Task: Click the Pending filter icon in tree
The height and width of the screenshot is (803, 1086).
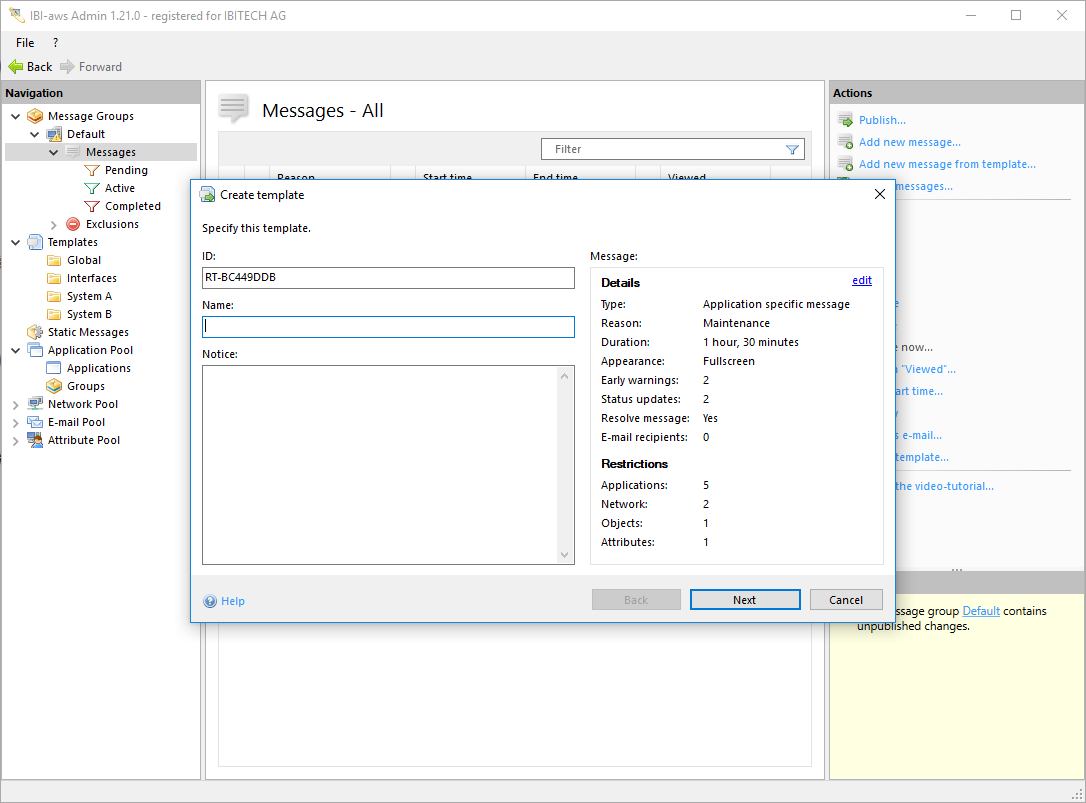Action: point(92,170)
